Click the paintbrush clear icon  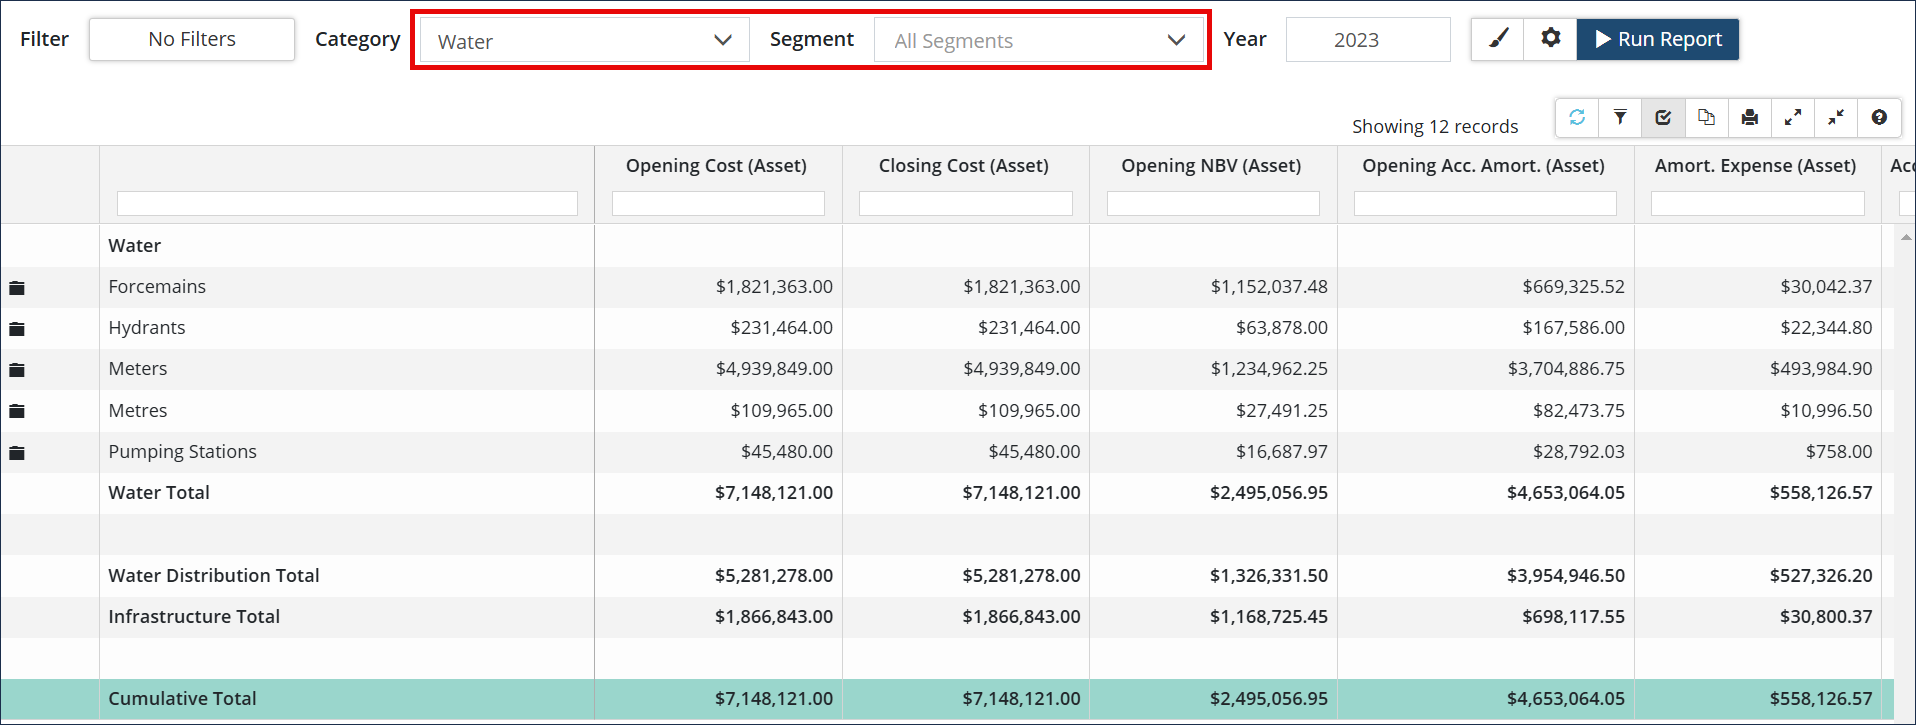pos(1498,39)
